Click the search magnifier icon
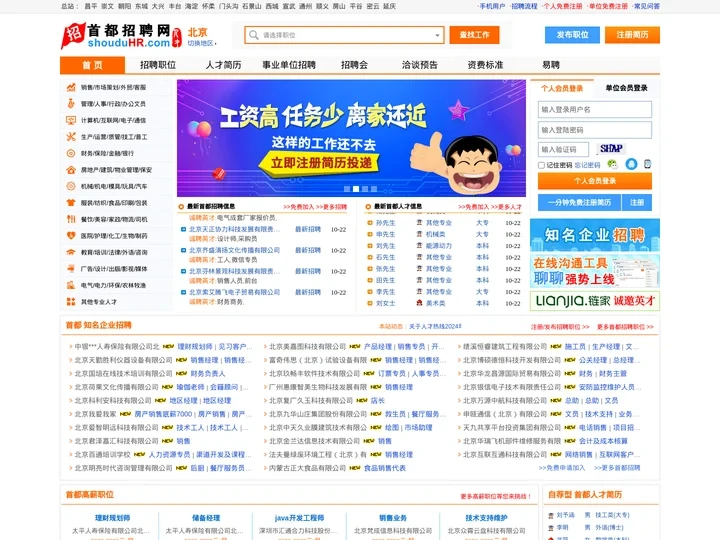Viewport: 720px width, 540px height. coord(253,35)
